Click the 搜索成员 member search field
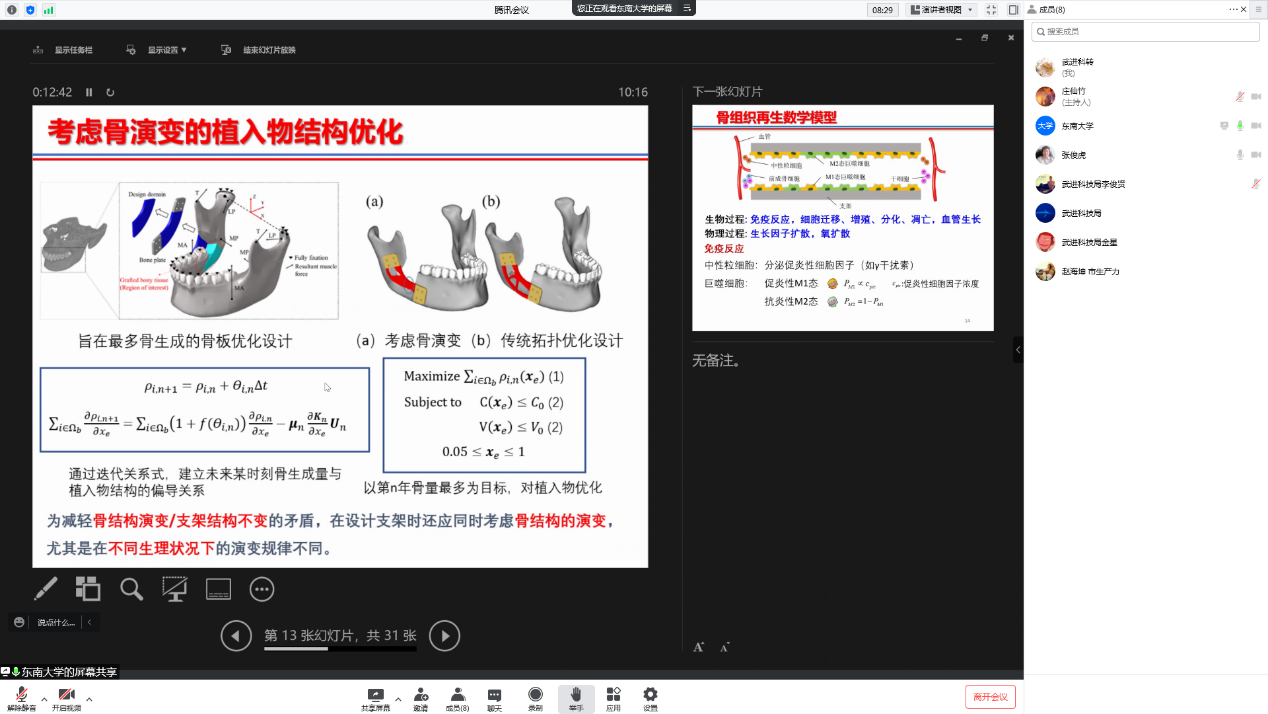Viewport: 1268px width, 714px height. click(x=1143, y=31)
